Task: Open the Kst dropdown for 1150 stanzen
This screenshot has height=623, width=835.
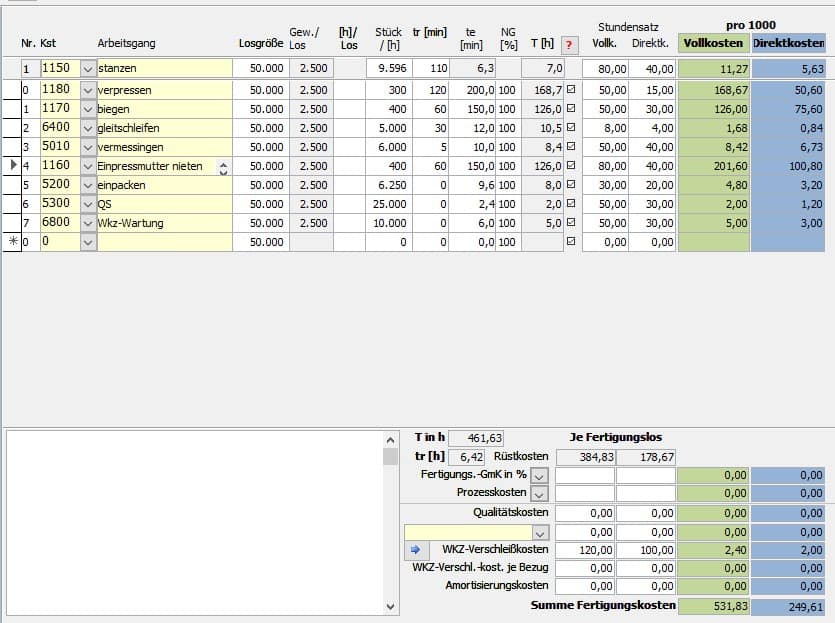Action: click(x=88, y=68)
